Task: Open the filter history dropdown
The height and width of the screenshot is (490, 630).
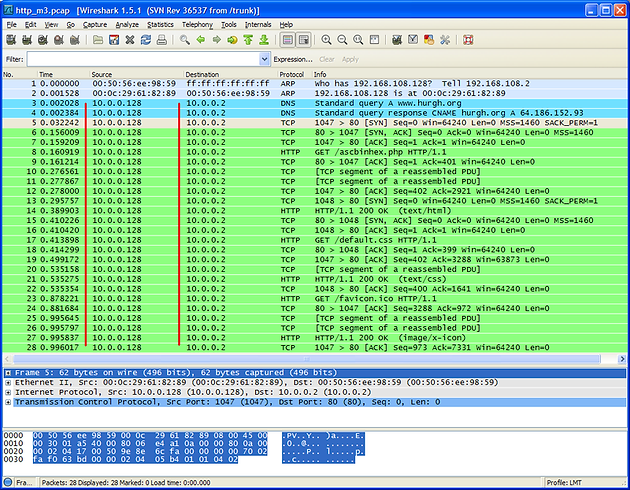Action: (x=264, y=59)
